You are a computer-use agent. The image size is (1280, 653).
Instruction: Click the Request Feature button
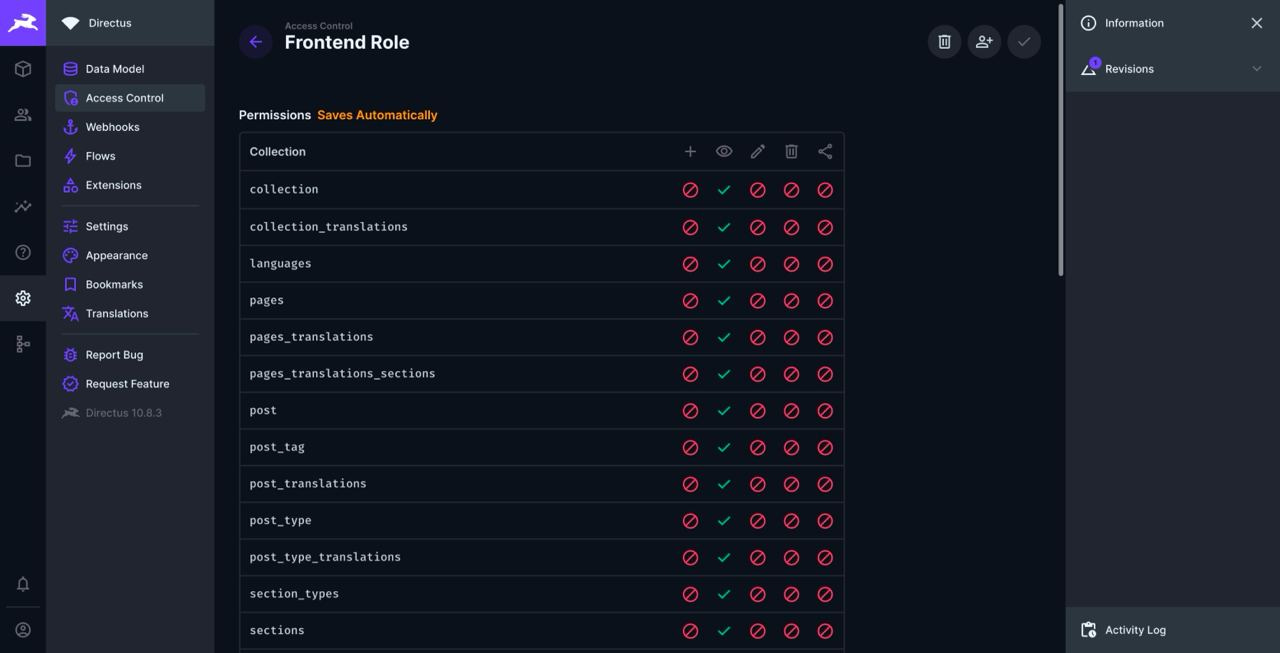point(127,383)
